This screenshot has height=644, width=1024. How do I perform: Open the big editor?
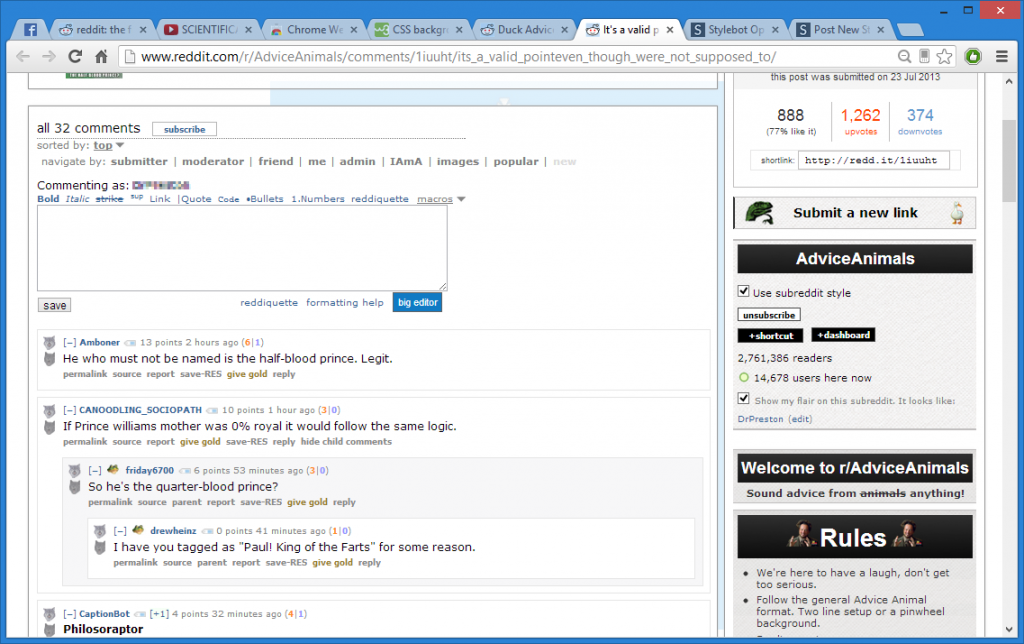[417, 302]
